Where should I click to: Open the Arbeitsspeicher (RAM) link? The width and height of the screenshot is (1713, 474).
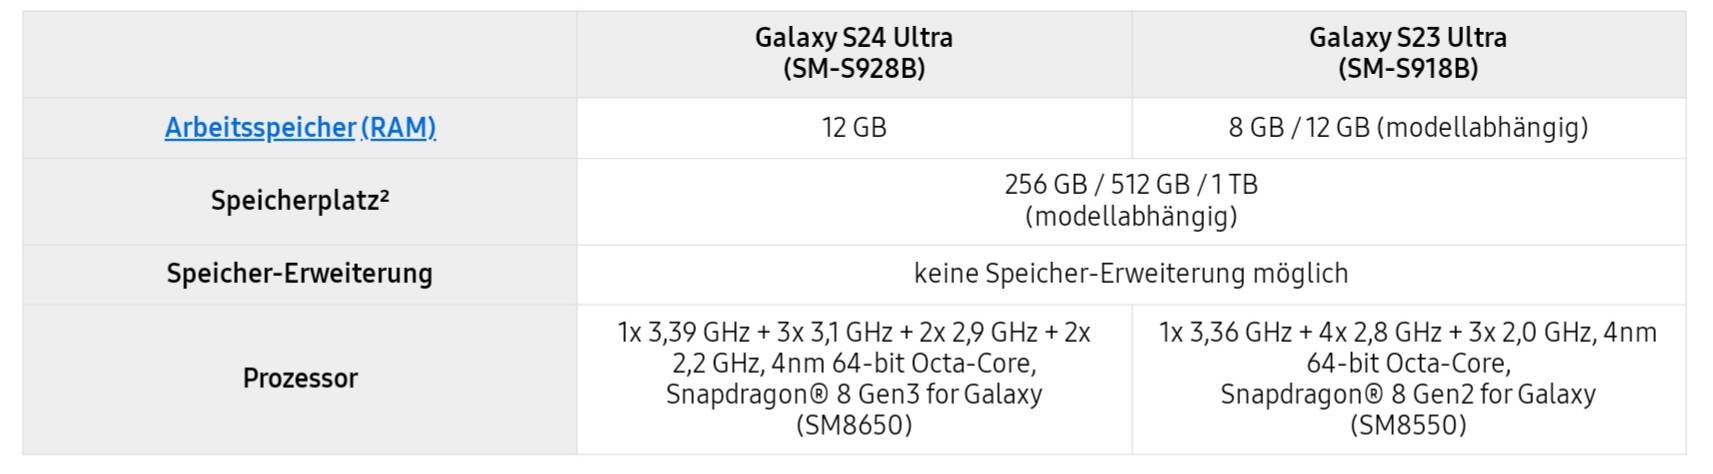[x=300, y=128]
